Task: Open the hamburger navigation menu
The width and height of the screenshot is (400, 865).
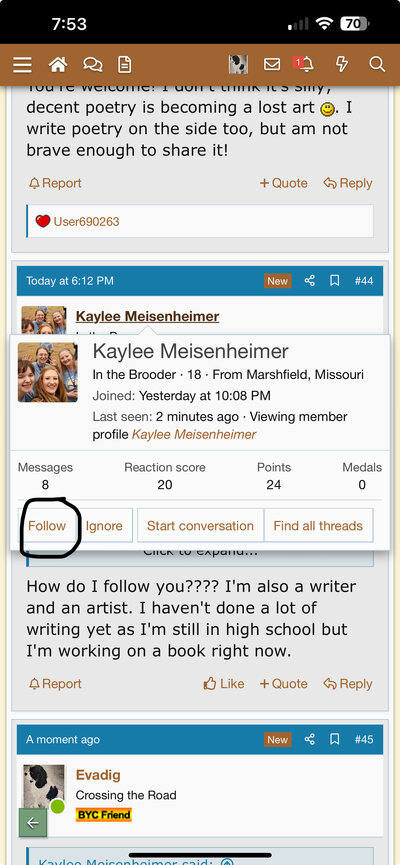Action: (23, 65)
